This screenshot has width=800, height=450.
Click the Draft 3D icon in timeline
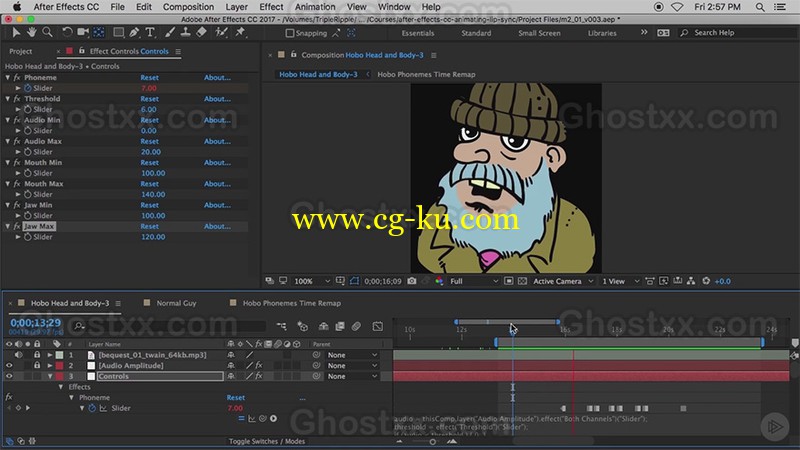[x=303, y=326]
